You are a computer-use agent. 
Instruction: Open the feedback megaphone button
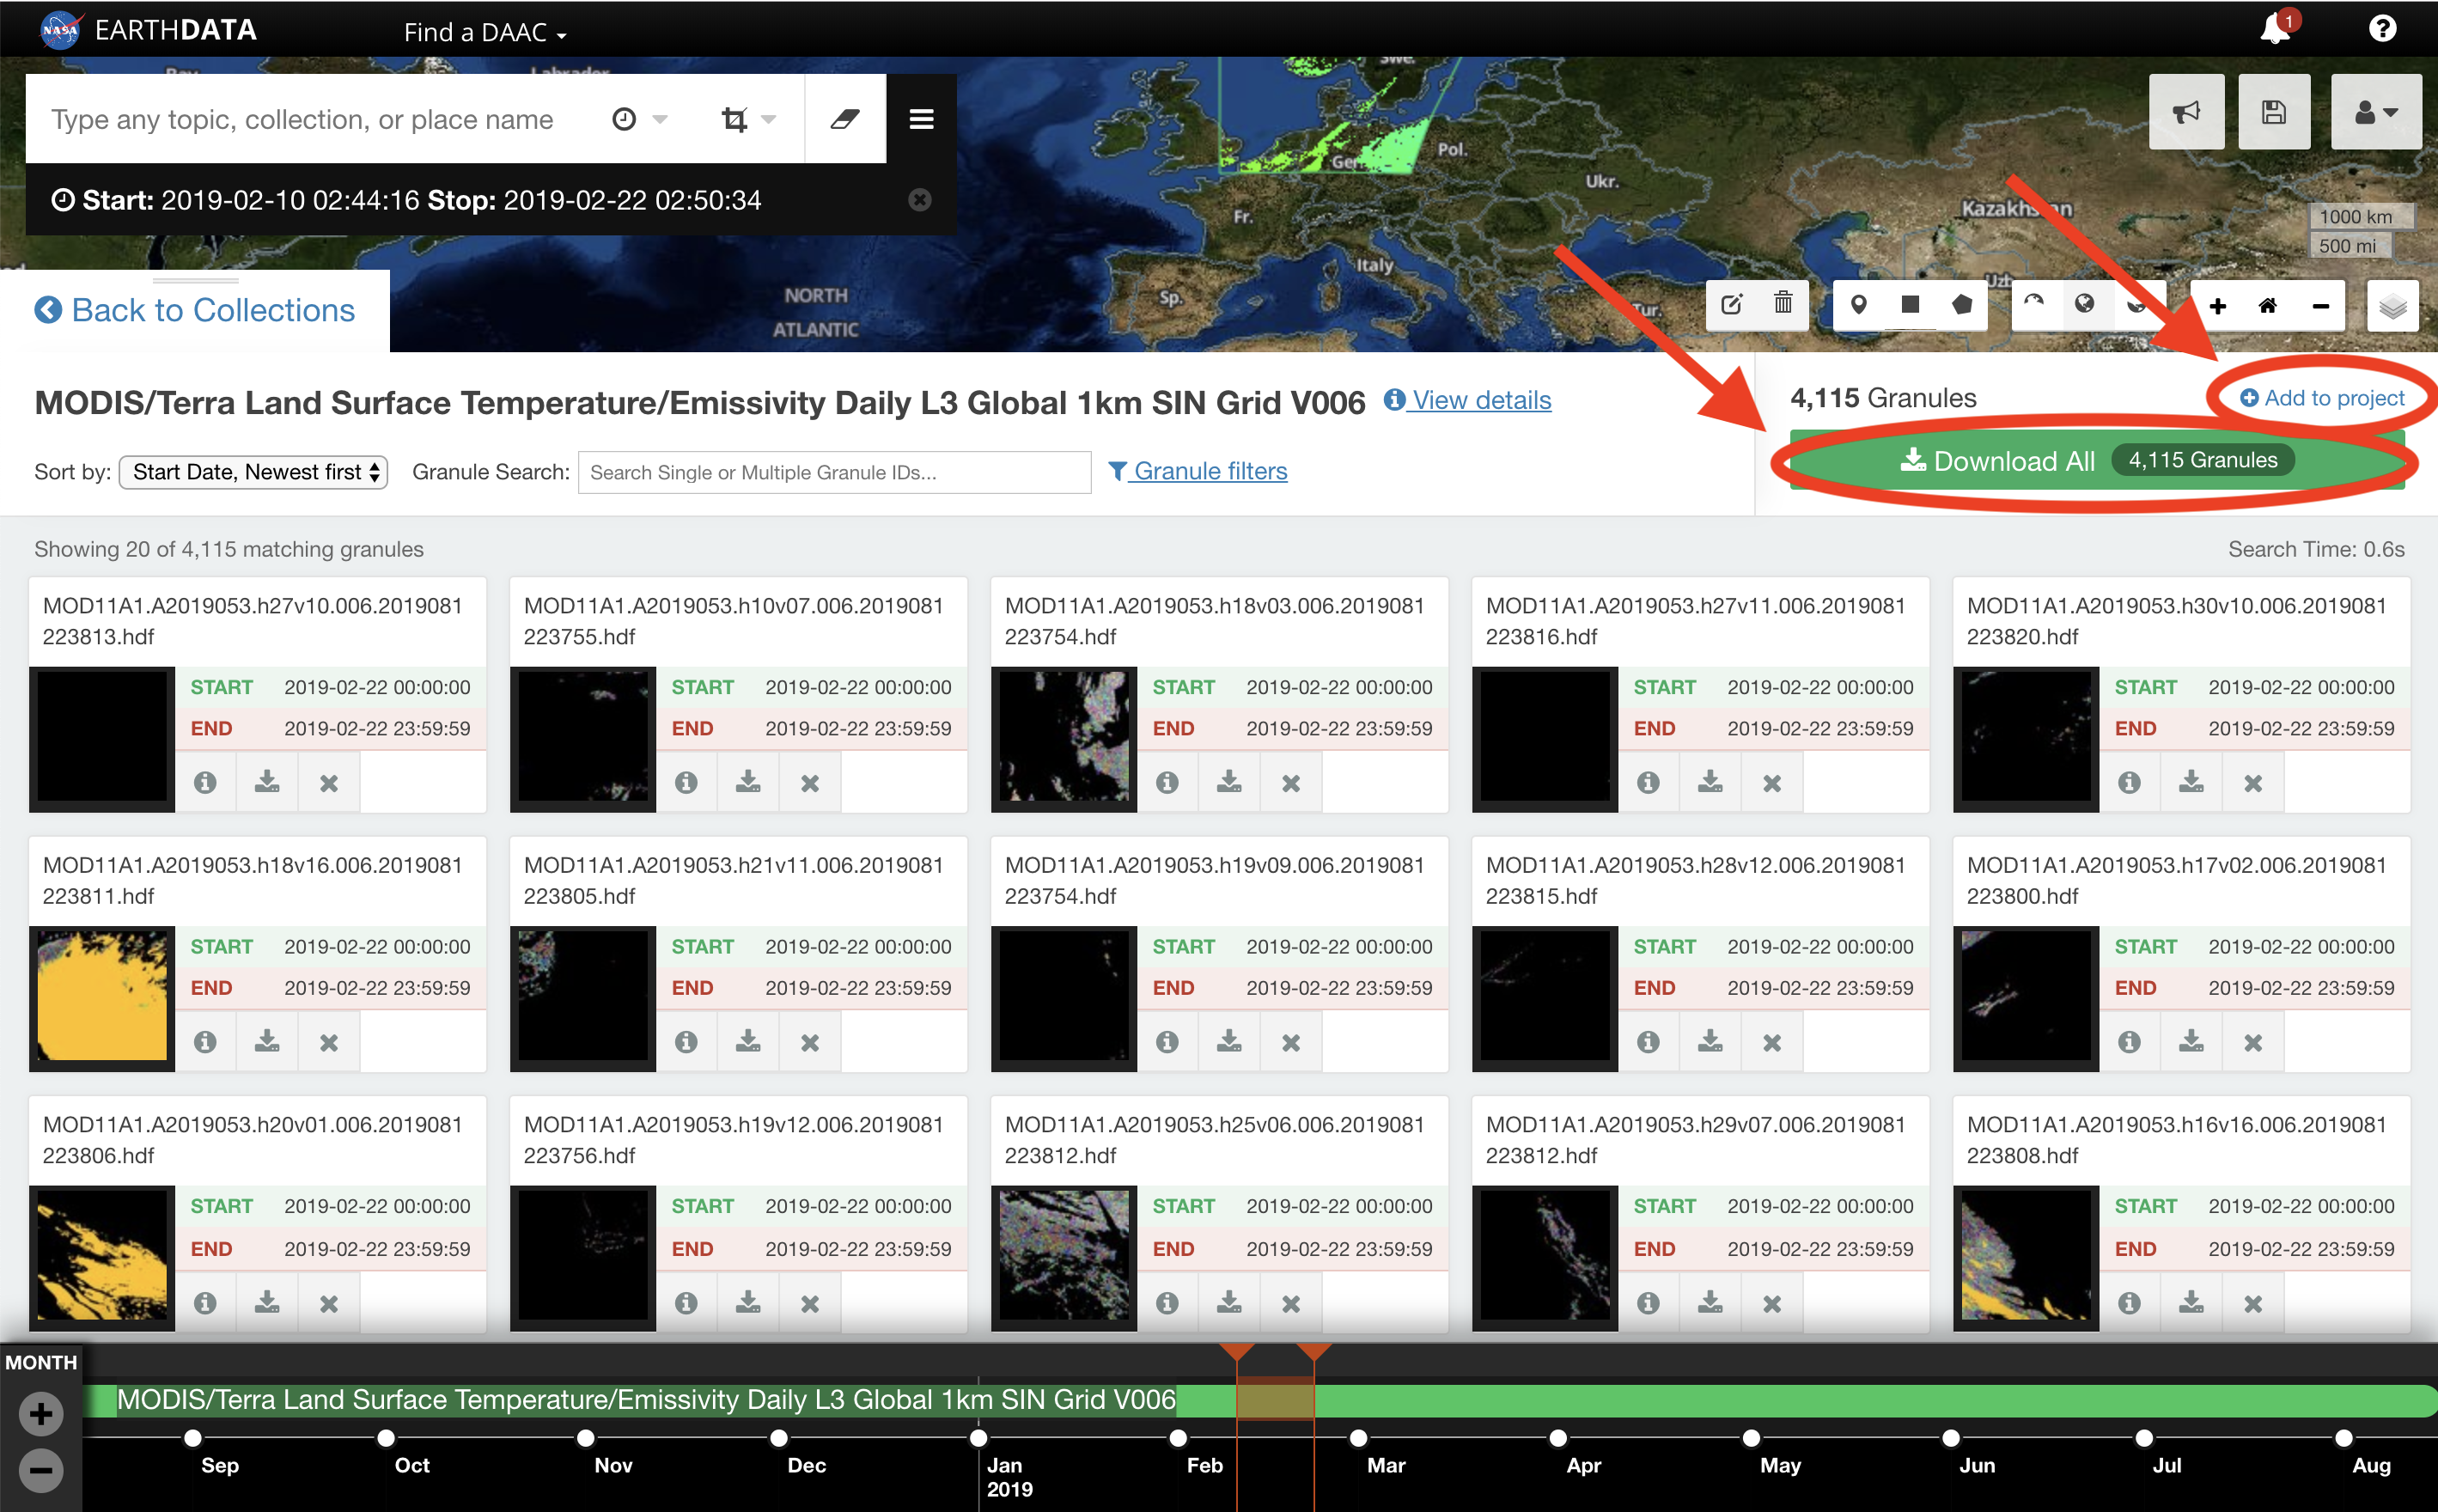(2186, 111)
